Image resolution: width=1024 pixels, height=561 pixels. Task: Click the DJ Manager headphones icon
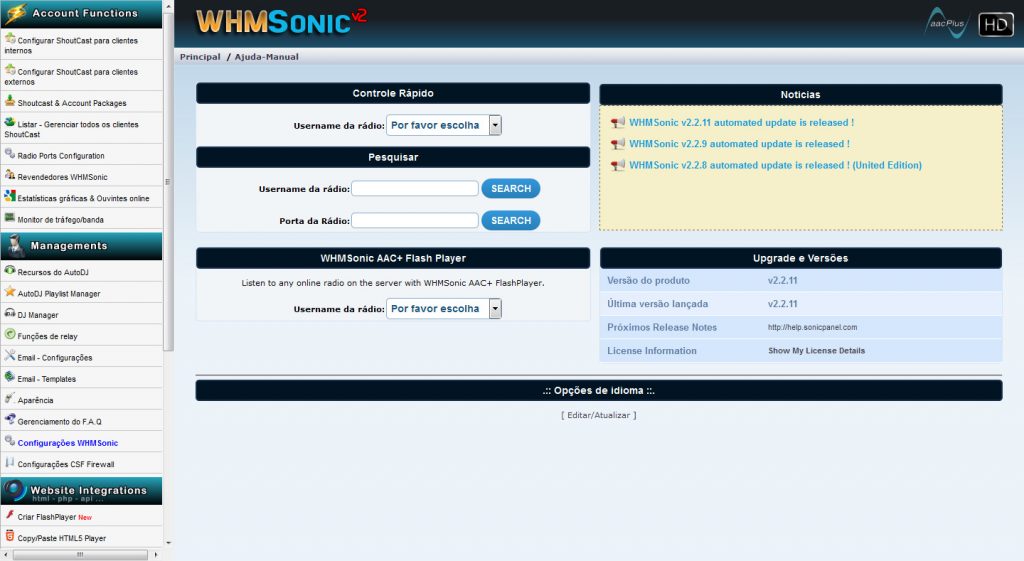click(x=9, y=314)
